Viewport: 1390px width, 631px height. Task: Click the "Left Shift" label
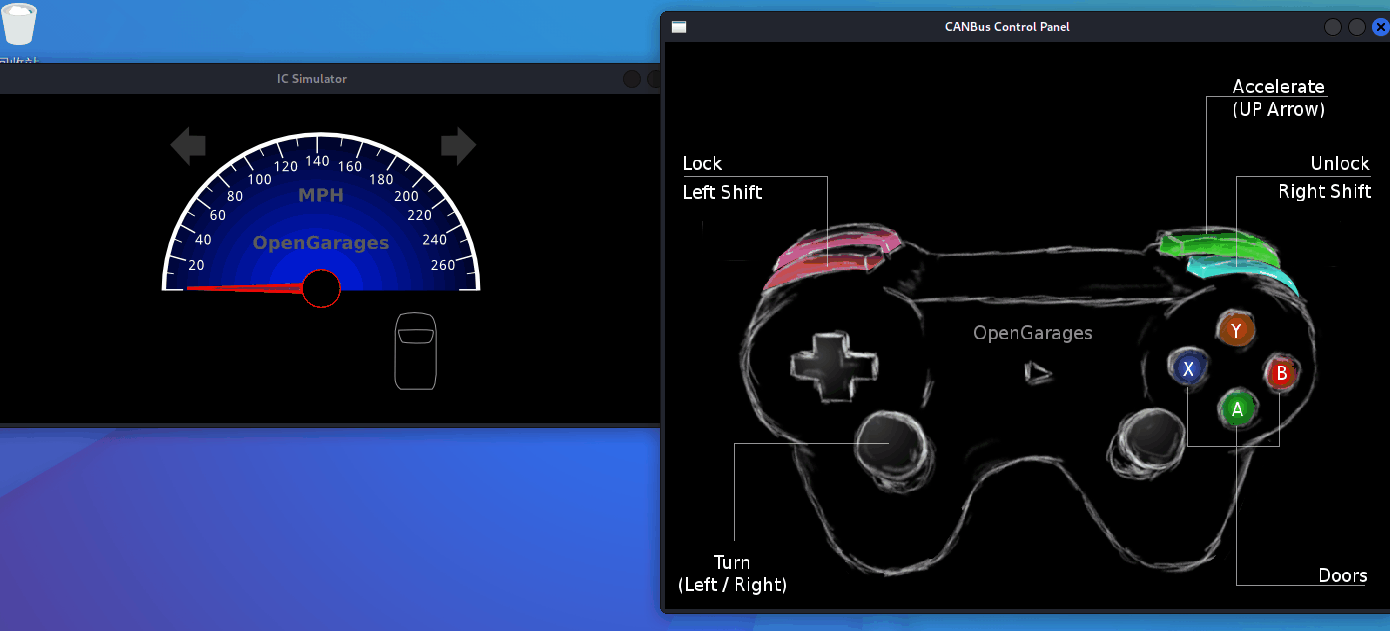pyautogui.click(x=722, y=192)
